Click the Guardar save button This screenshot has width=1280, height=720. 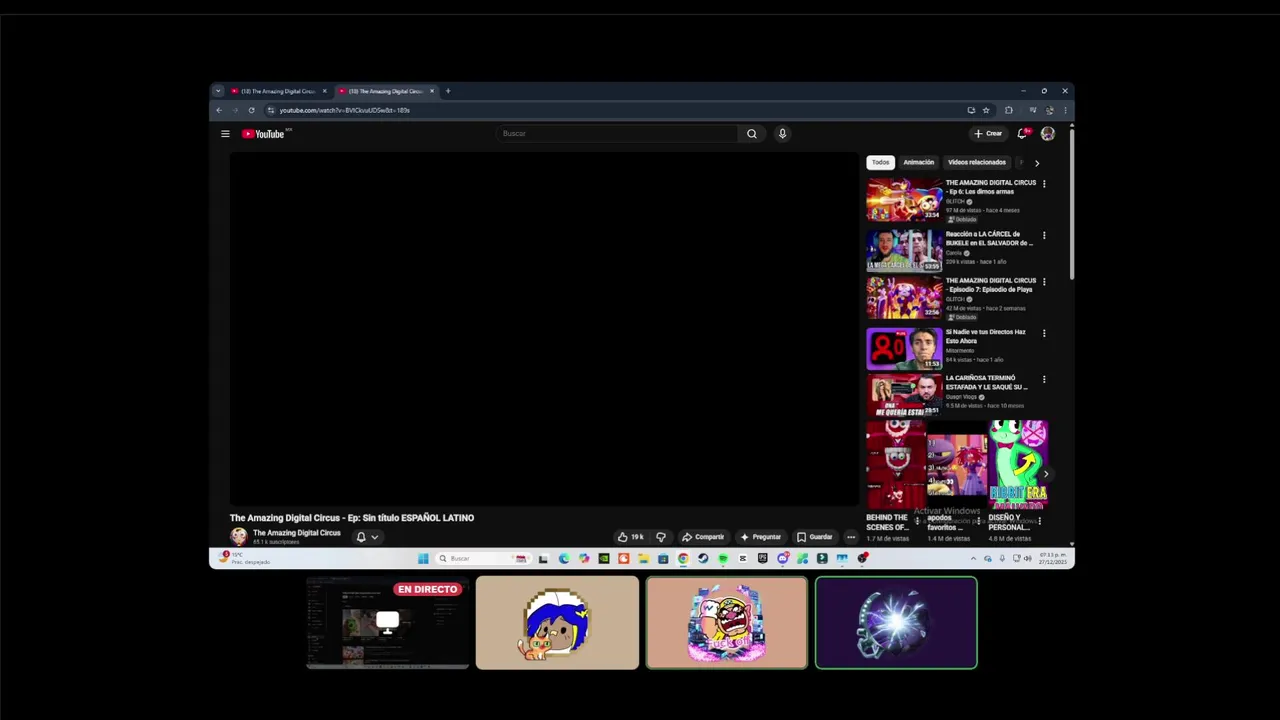tap(814, 537)
